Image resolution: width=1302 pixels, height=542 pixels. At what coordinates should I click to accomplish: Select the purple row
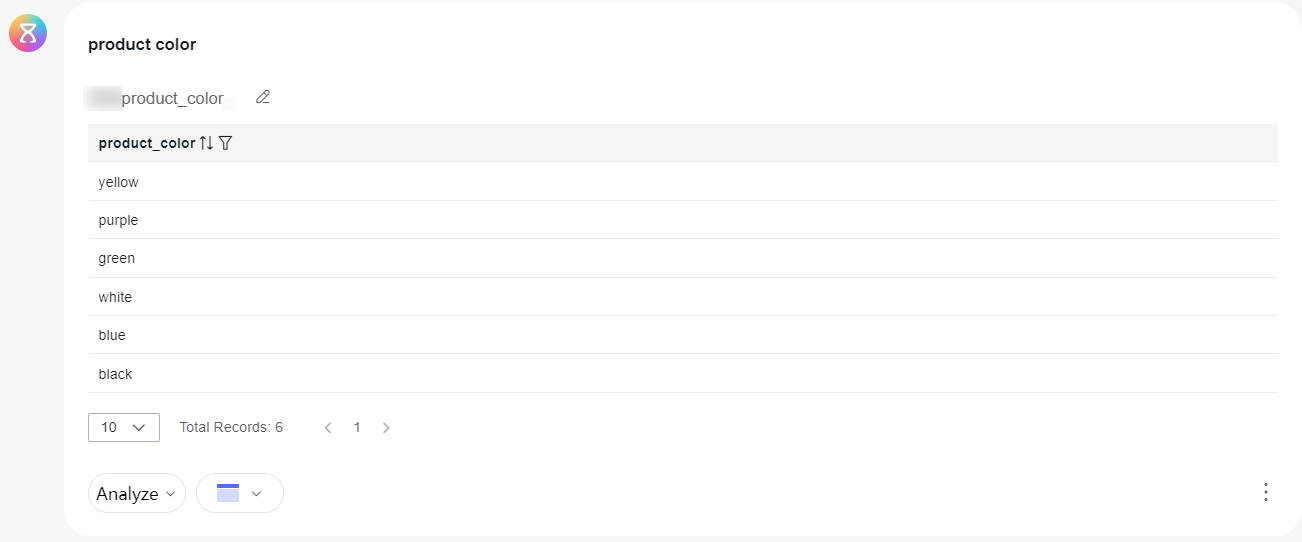(x=683, y=220)
